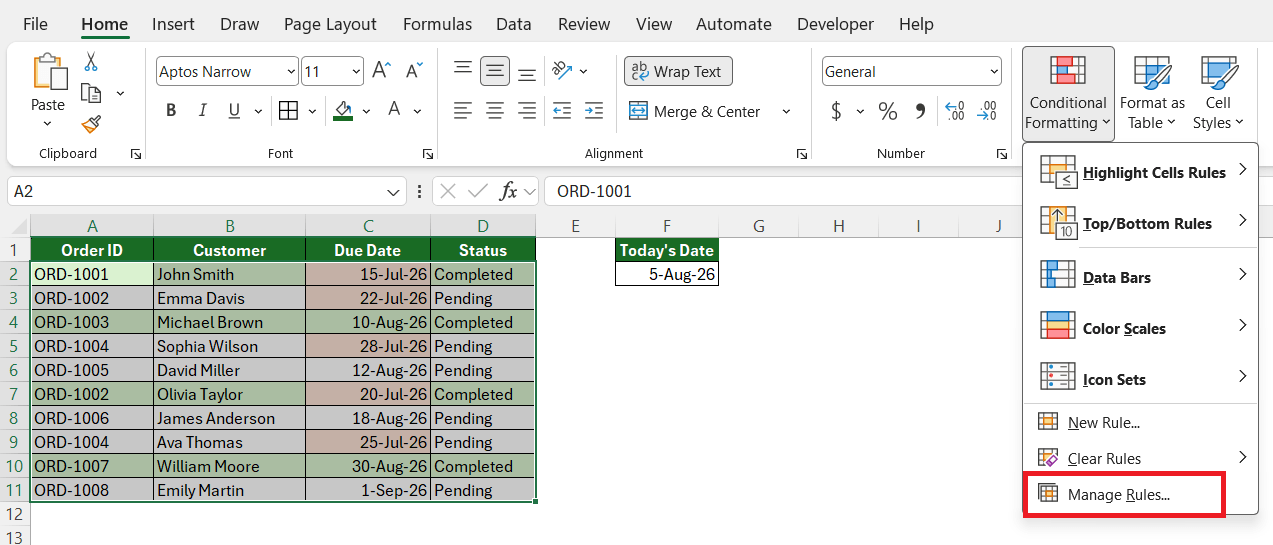Click the Cut scissors icon

91,62
